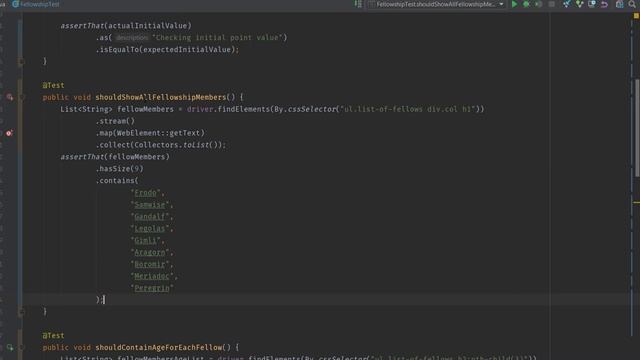Image resolution: width=640 pixels, height=360 pixels.
Task: Open Search Everywhere magnifier
Action: pyautogui.click(x=632, y=4)
